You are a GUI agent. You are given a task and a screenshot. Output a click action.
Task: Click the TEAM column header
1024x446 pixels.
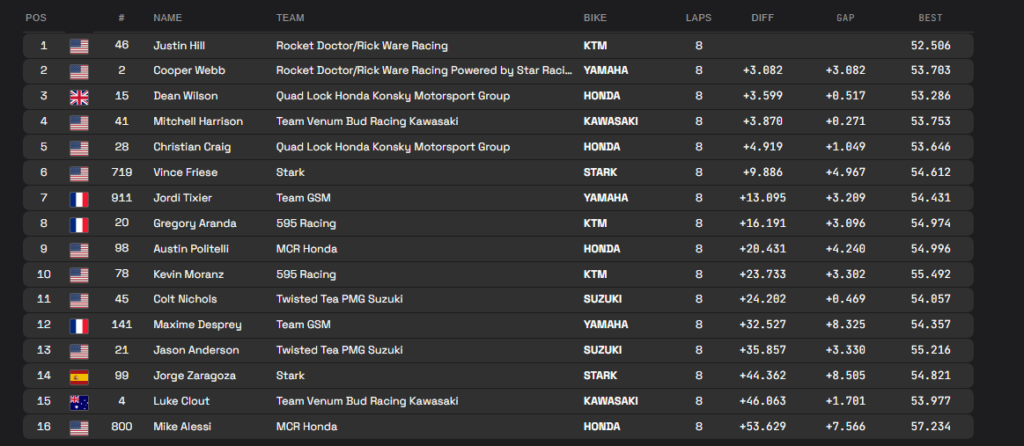[290, 18]
